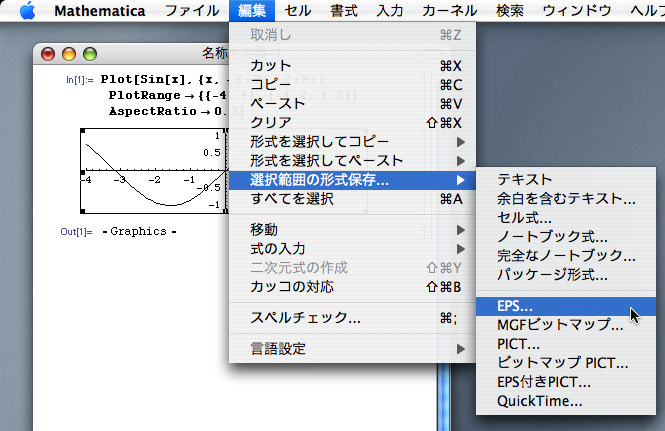The height and width of the screenshot is (431, 665).
Task: Select EPS... in the save-as submenu
Action: tap(515, 306)
